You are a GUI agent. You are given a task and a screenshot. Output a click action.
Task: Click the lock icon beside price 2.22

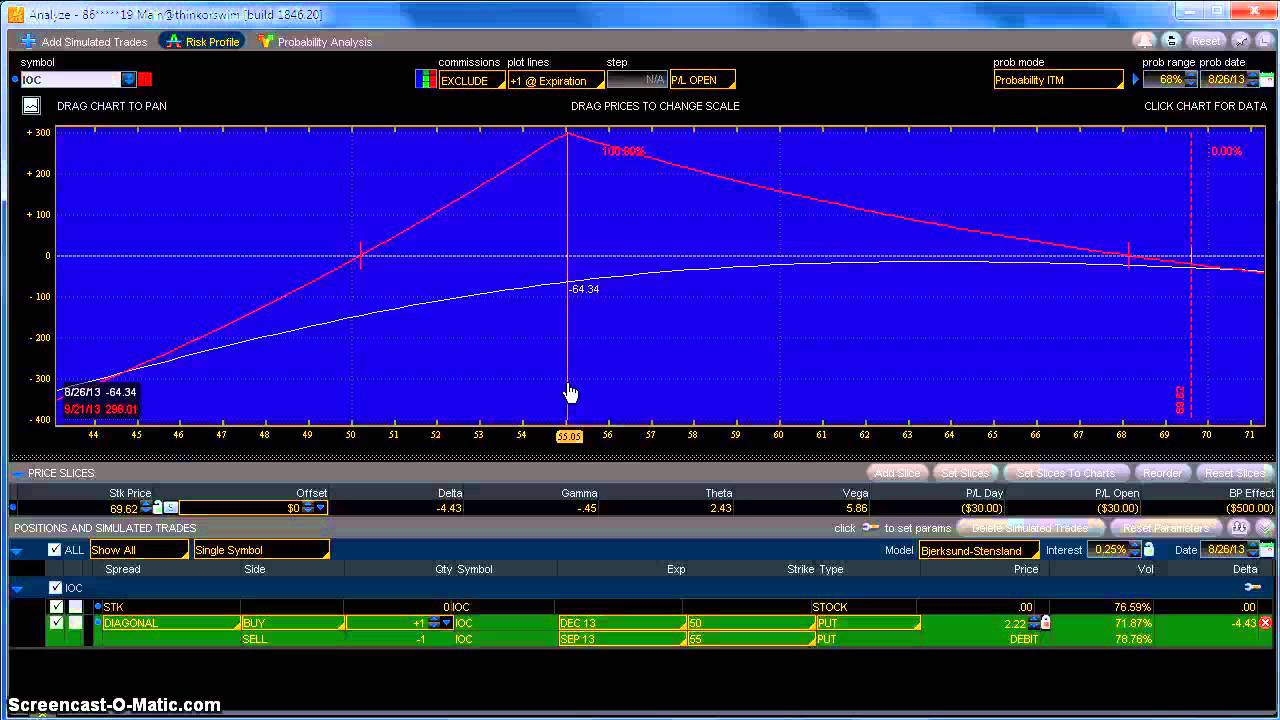pyautogui.click(x=1046, y=623)
